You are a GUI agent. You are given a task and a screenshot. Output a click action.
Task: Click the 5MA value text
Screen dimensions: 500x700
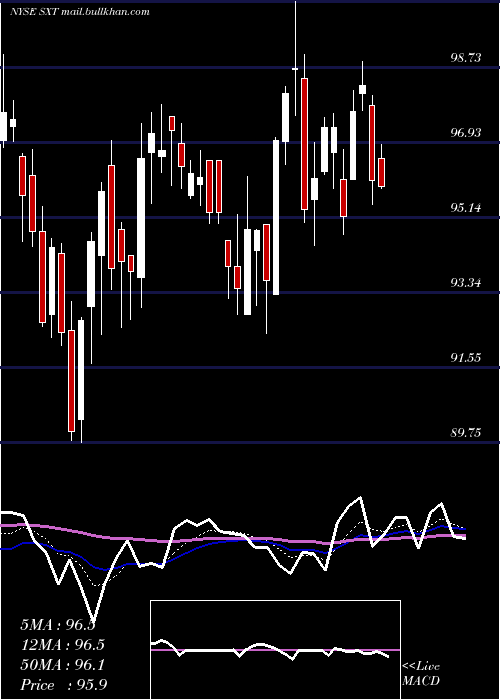click(58, 625)
